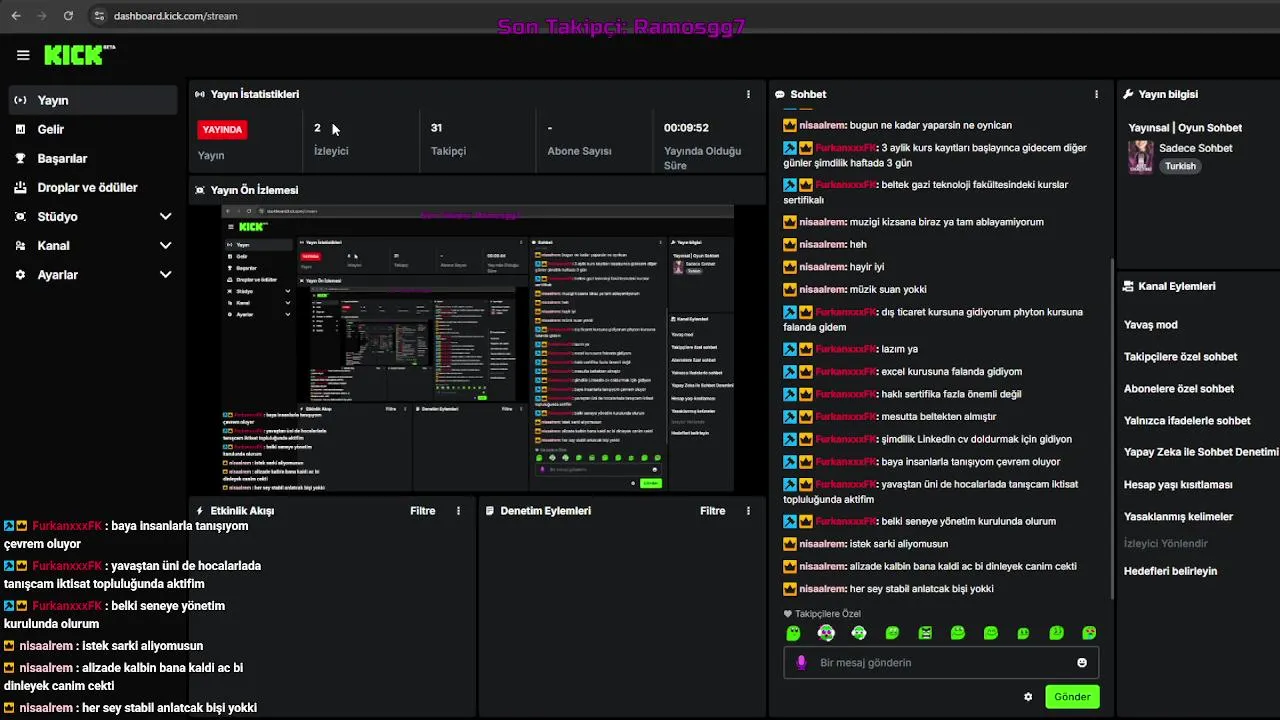Open chat settings gear beside Gönder
This screenshot has height=720, width=1280.
[x=1028, y=697]
